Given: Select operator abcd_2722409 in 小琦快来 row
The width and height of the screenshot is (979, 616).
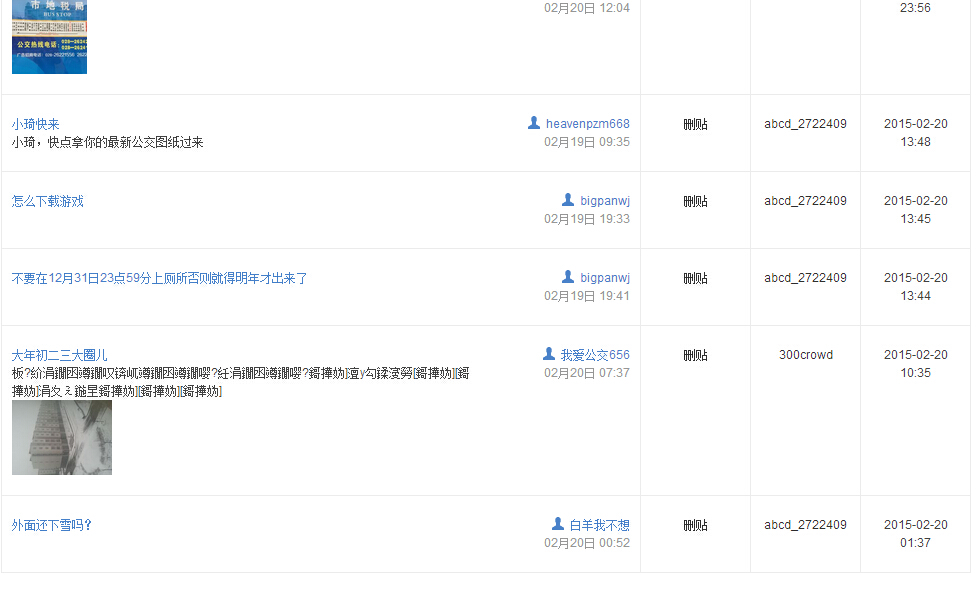Looking at the screenshot, I should (805, 124).
